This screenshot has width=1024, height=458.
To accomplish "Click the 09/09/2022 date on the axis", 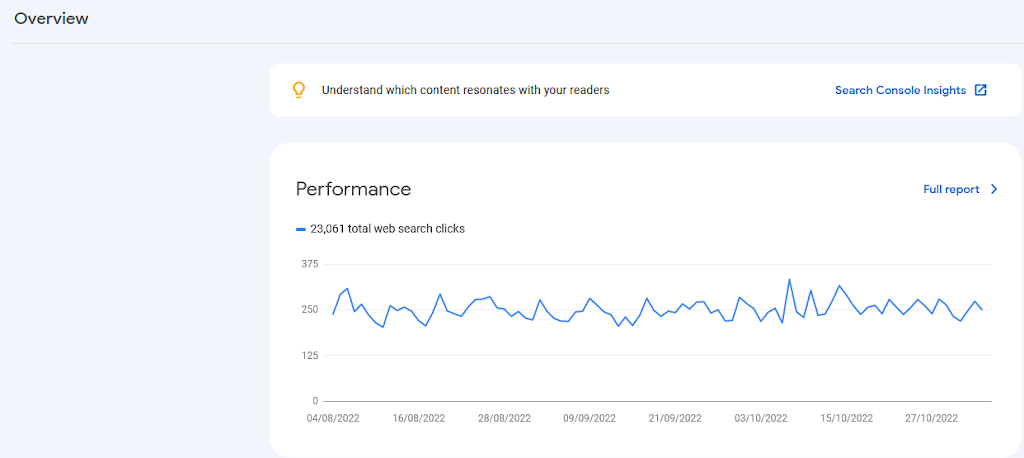I will 590,419.
